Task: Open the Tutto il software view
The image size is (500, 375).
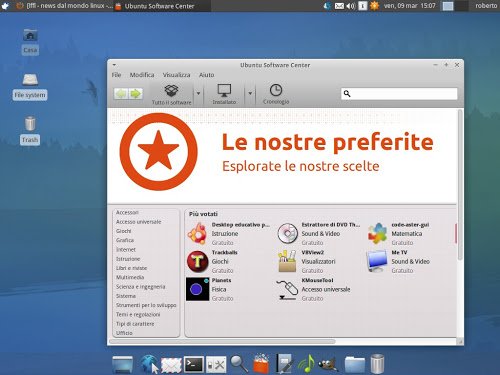Action: 171,94
